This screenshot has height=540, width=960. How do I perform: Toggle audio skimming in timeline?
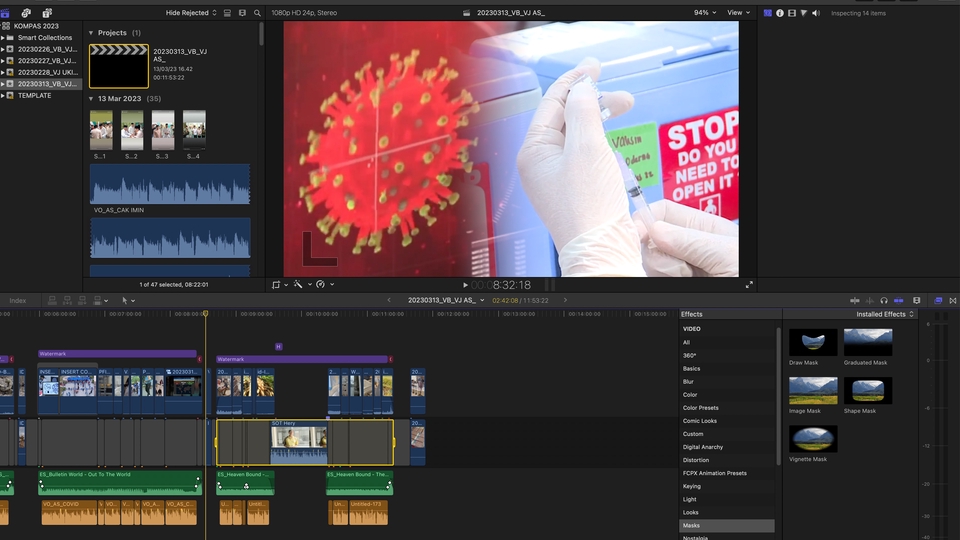(869, 301)
